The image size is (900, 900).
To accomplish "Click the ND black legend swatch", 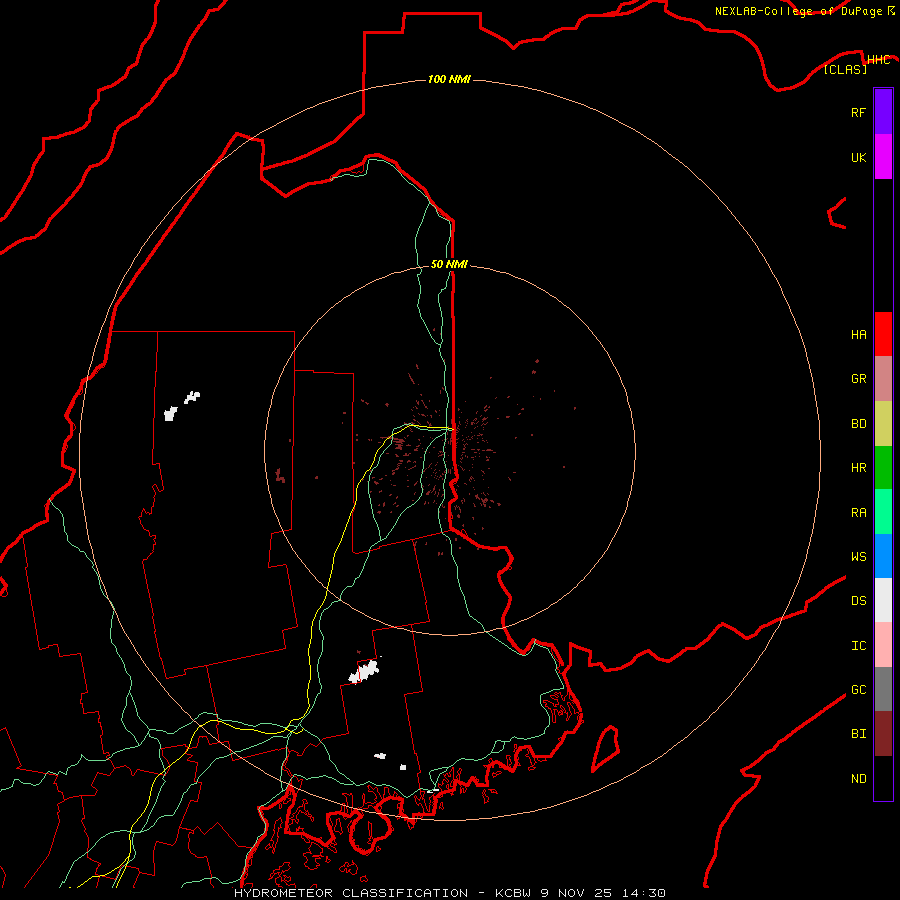I will (x=883, y=778).
